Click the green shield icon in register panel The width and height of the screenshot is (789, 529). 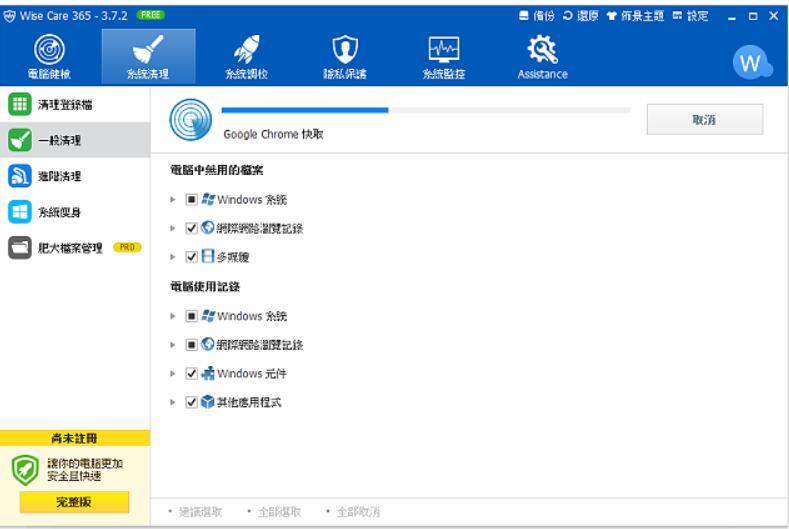click(x=25, y=470)
